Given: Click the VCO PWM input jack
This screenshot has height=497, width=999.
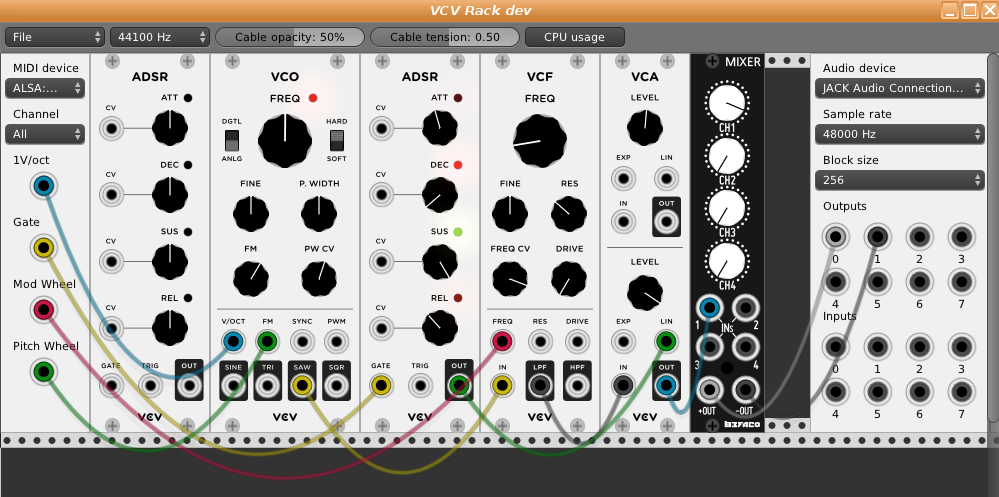Looking at the screenshot, I should [x=336, y=342].
